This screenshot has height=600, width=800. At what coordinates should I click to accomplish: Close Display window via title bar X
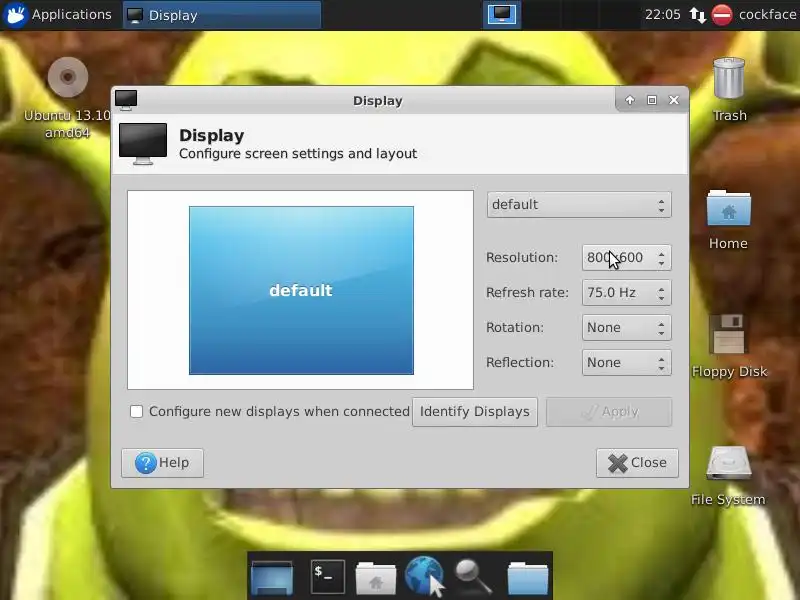tap(674, 100)
